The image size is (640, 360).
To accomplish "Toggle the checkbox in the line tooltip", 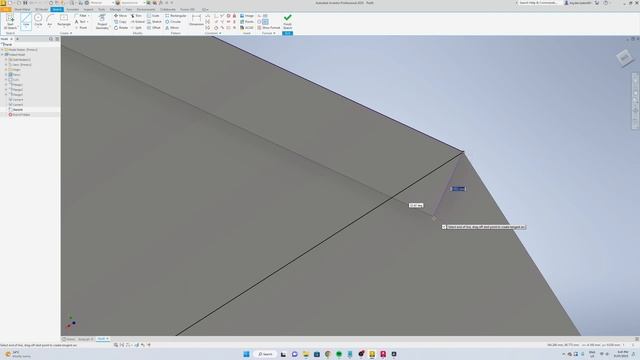I will click(444, 227).
